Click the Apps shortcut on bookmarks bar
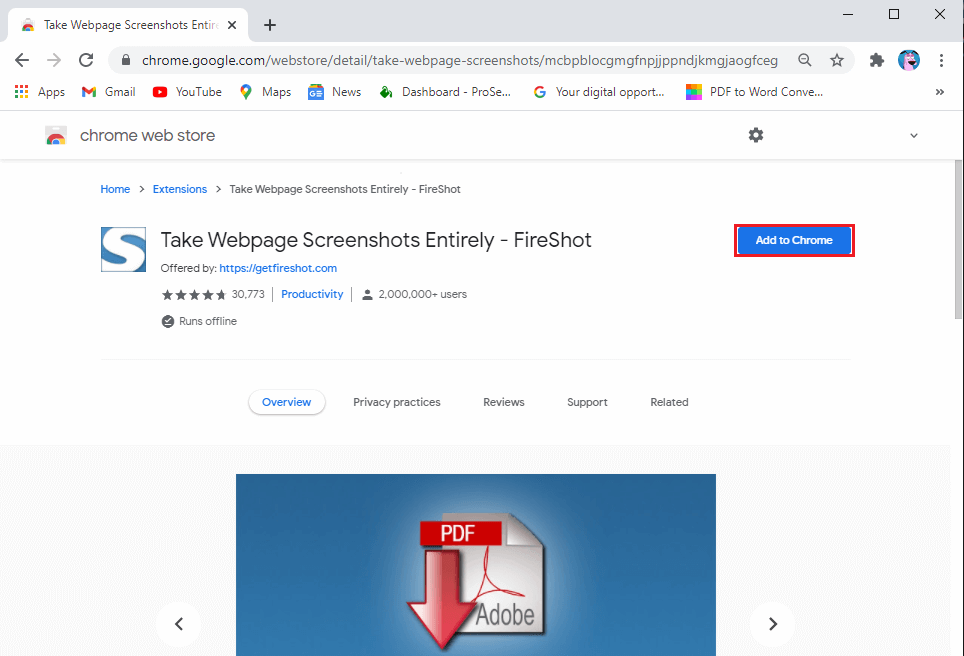Screen dimensions: 964x656 pyautogui.click(x=21, y=91)
